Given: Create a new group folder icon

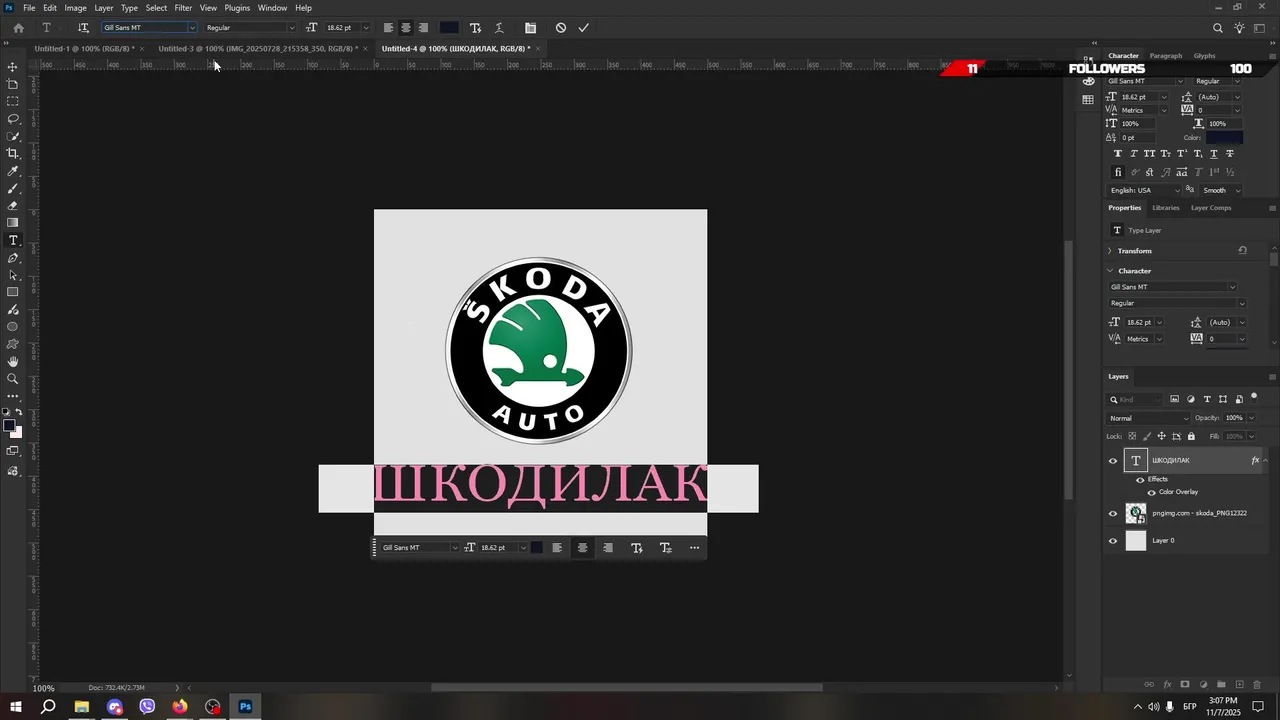Looking at the screenshot, I should coord(1221,685).
